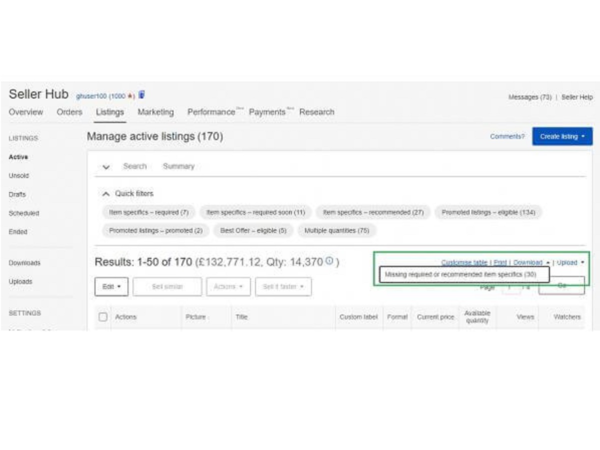The height and width of the screenshot is (450, 600).
Task: Open the Research tab
Action: pyautogui.click(x=317, y=112)
